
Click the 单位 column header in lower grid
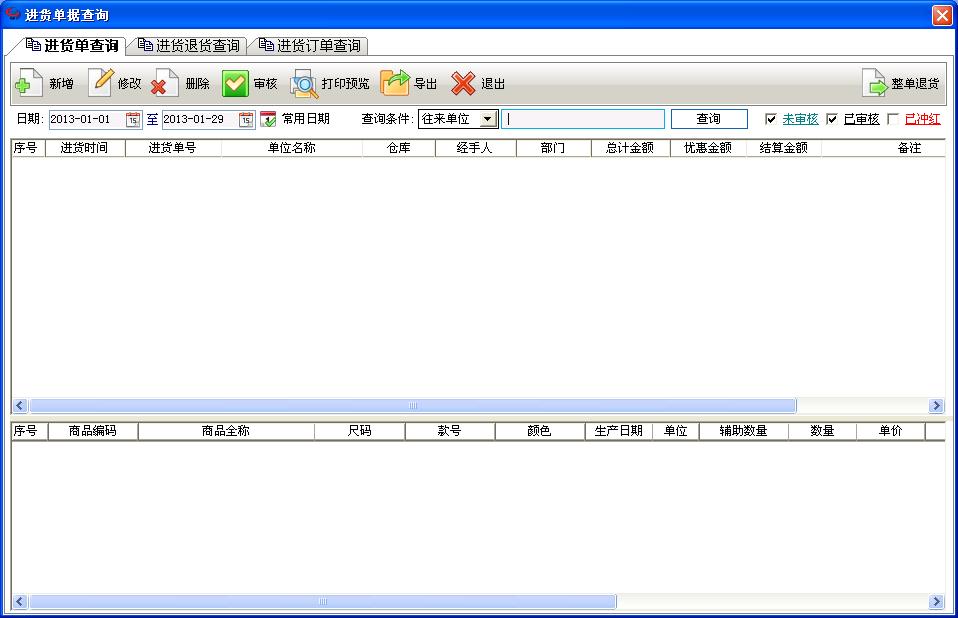click(676, 431)
